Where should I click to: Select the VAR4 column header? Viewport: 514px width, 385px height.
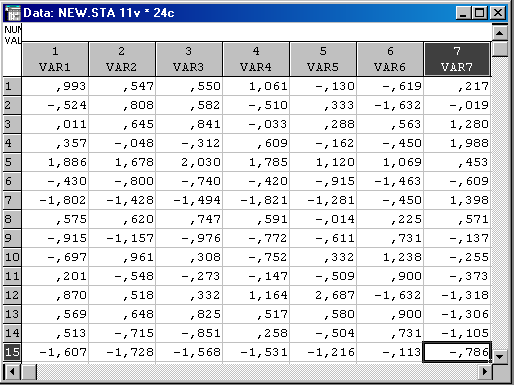coord(256,59)
